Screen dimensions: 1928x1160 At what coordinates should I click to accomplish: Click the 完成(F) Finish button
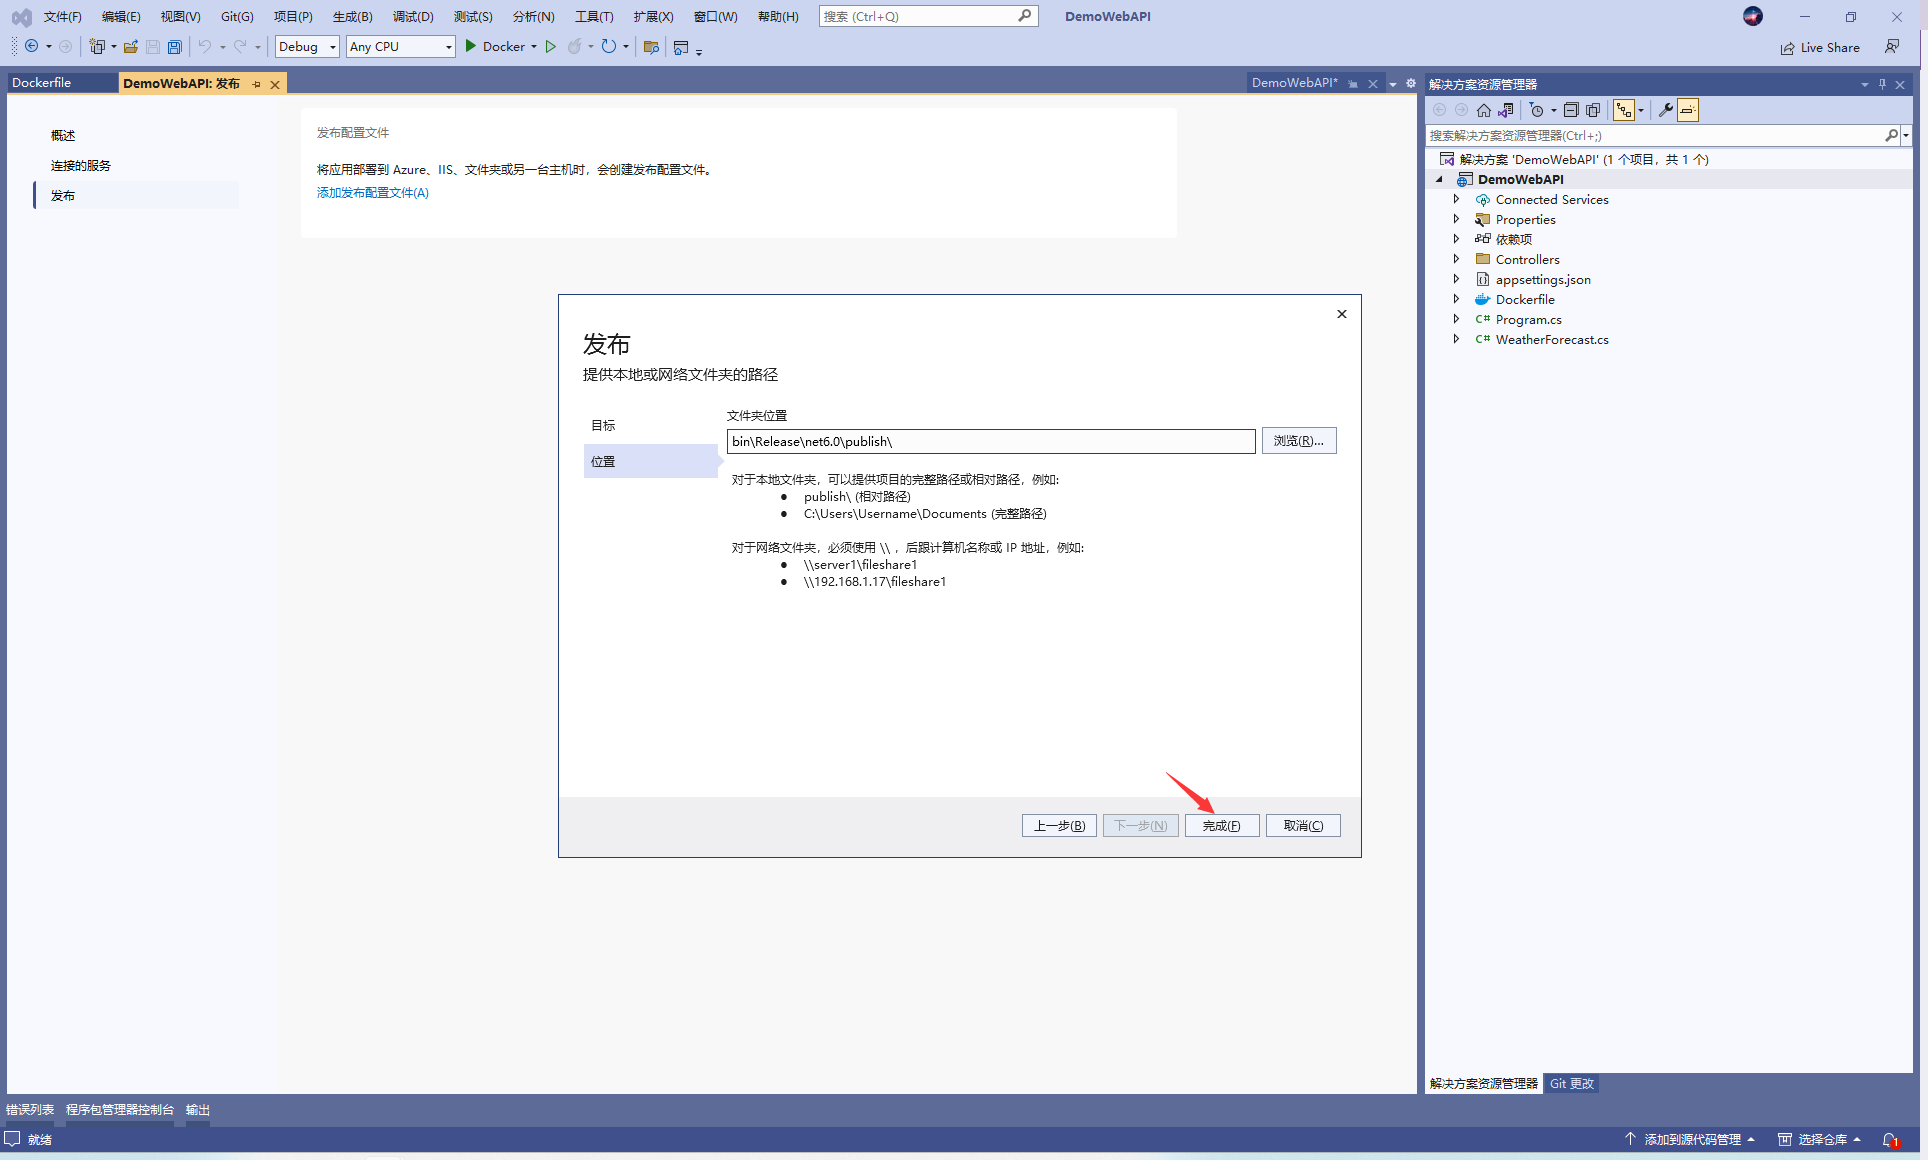click(x=1221, y=826)
